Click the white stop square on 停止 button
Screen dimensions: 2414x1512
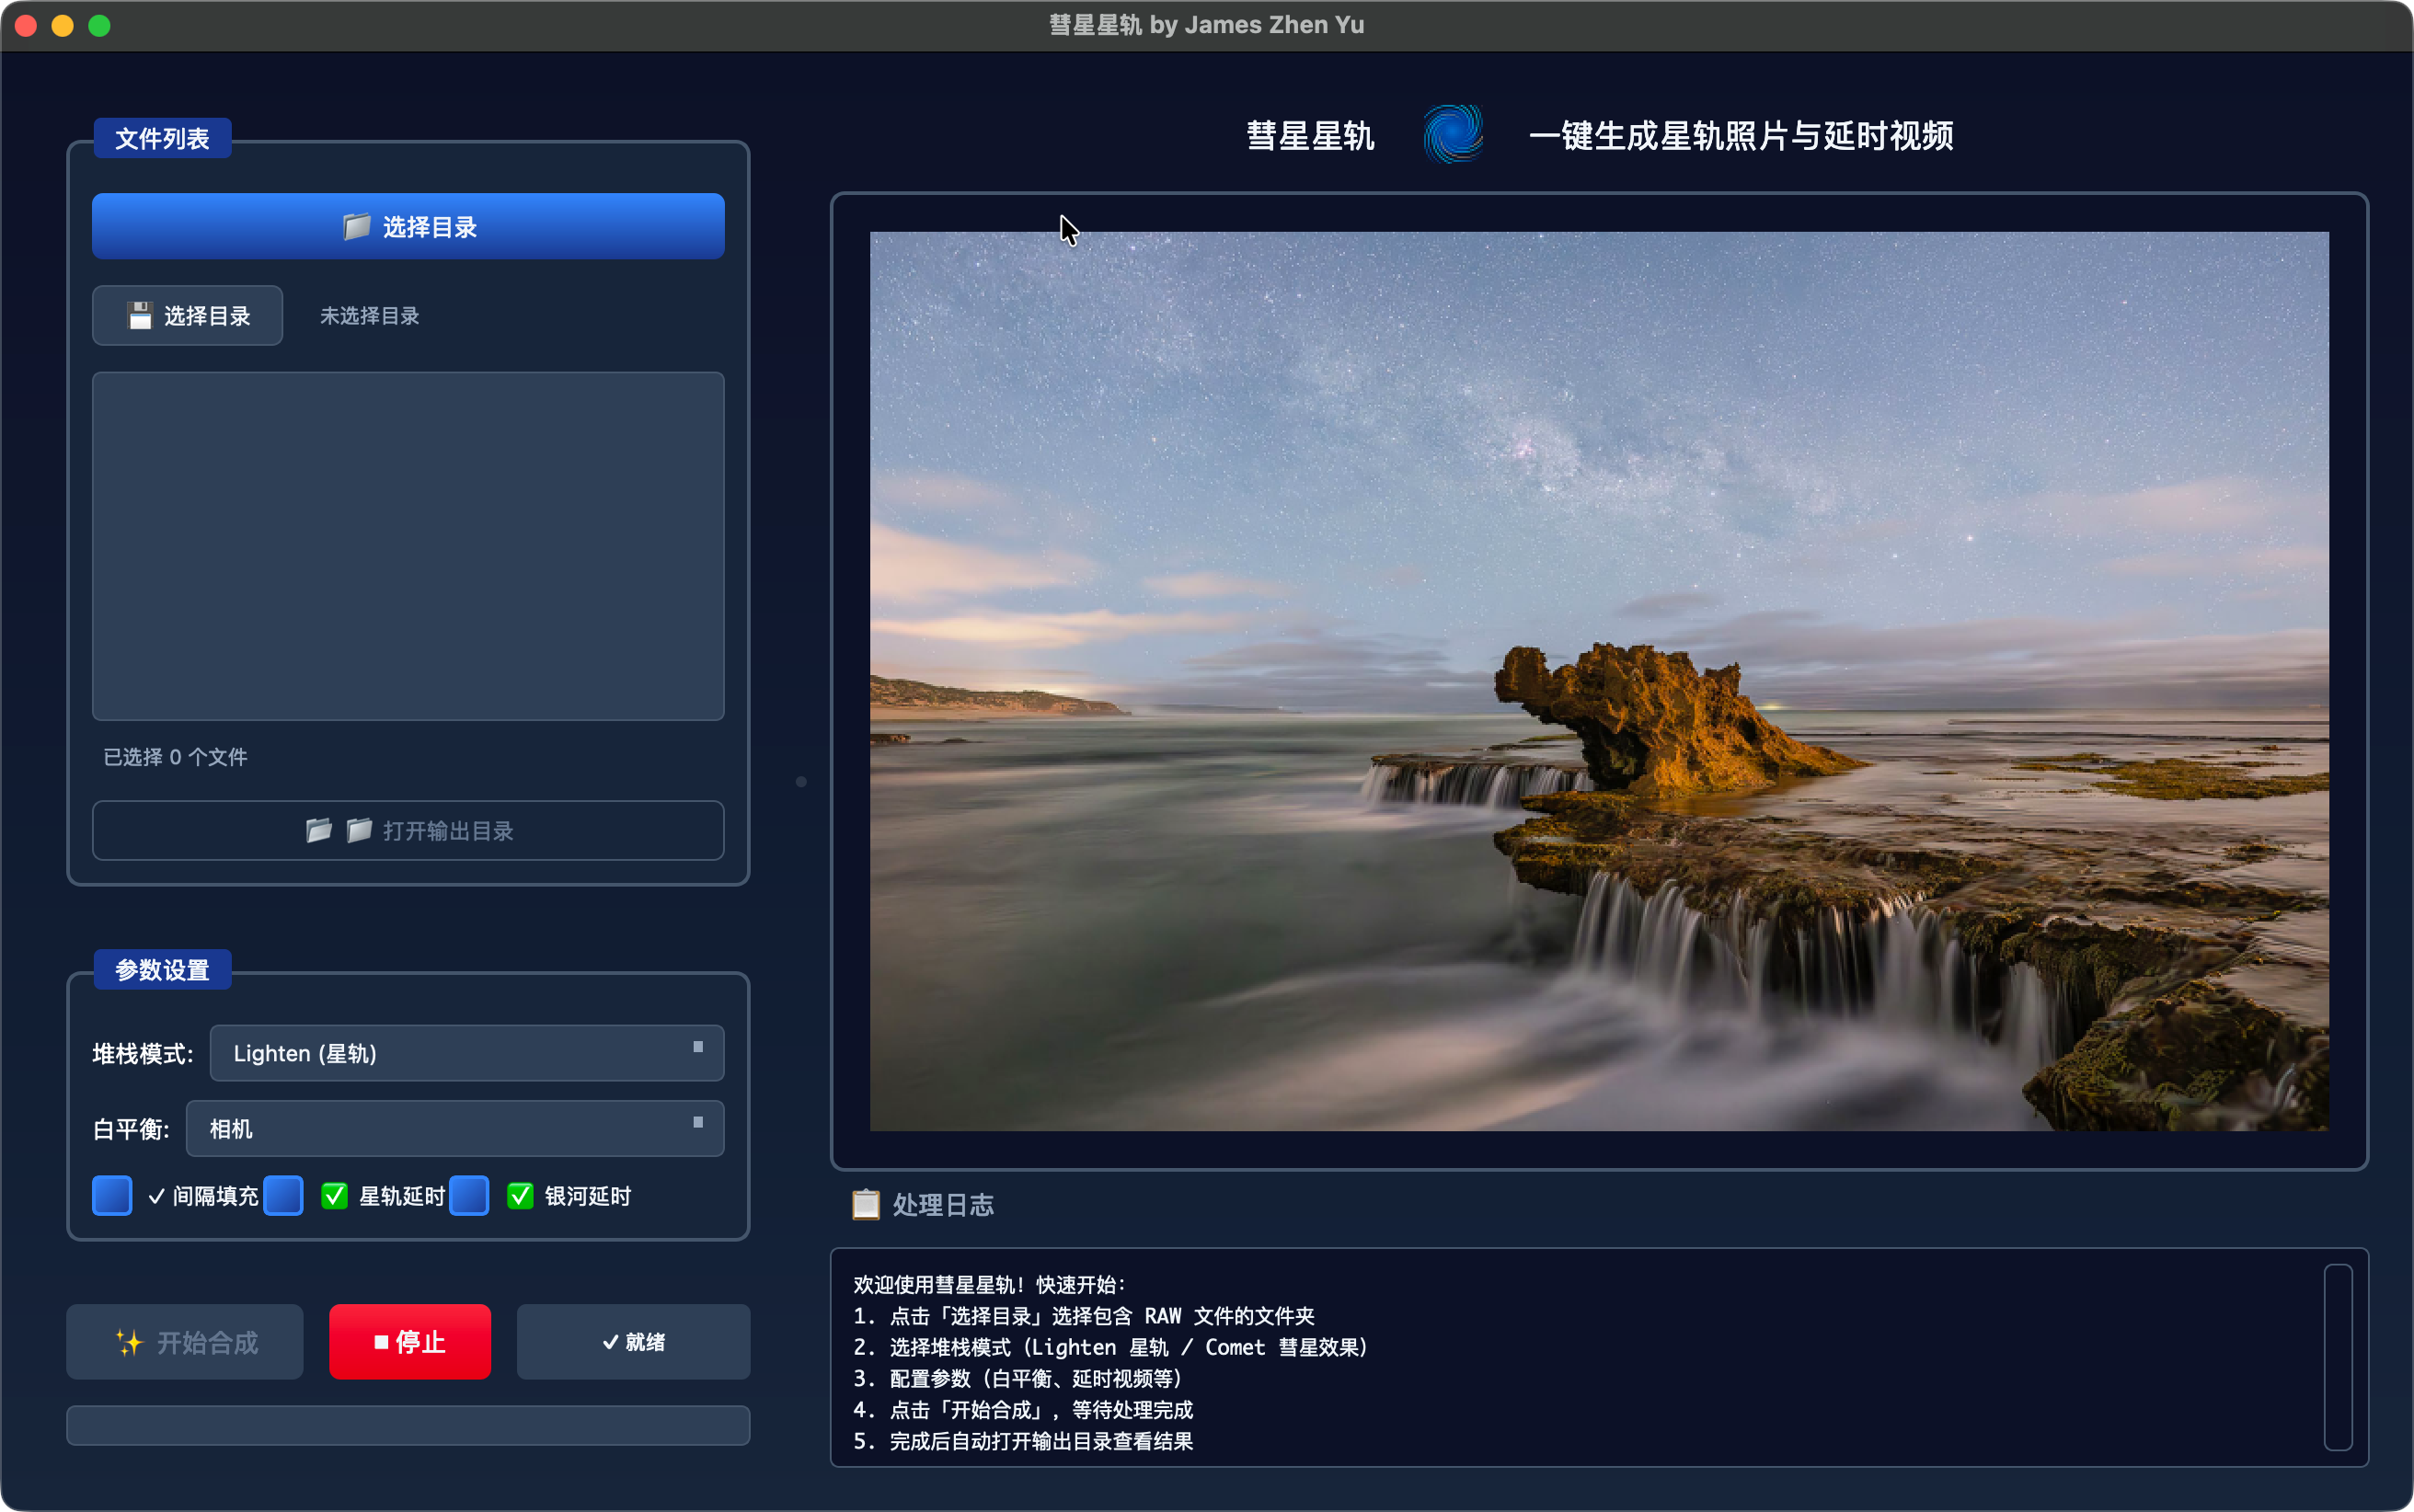381,1342
